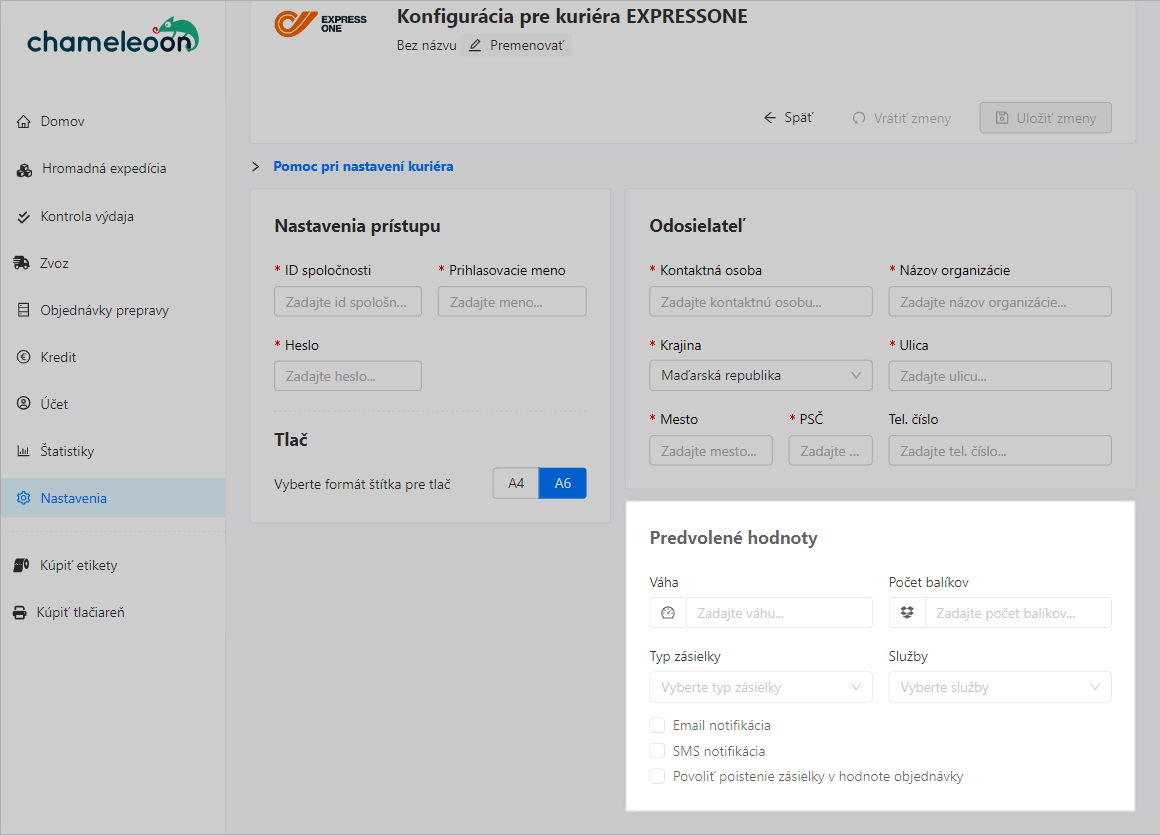1160x835 pixels.
Task: Open the Krajina country dropdown
Action: coord(760,376)
